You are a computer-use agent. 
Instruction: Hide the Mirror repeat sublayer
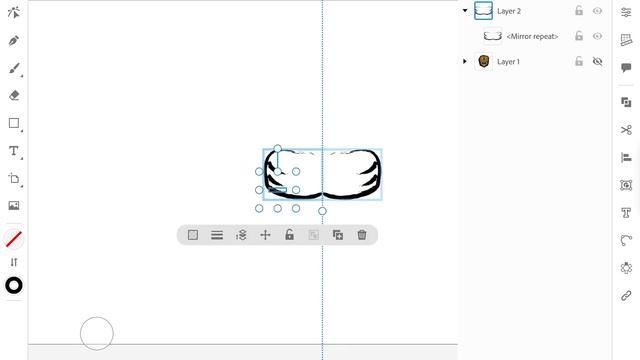pyautogui.click(x=597, y=36)
